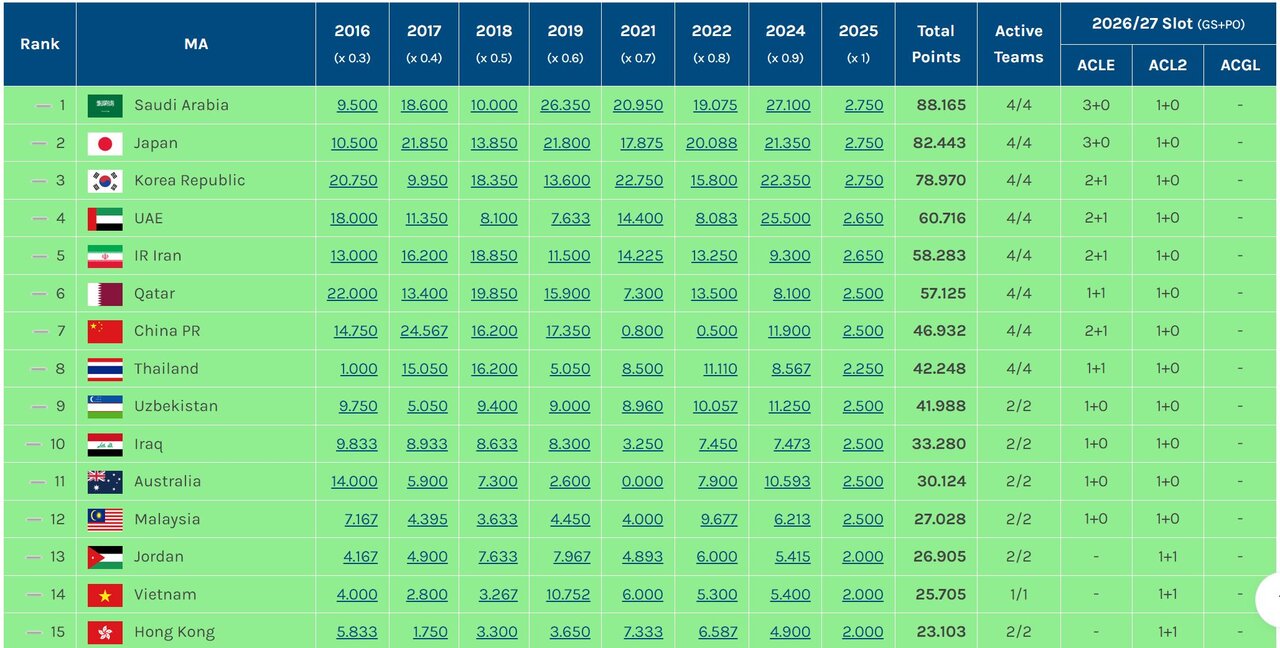Click the Vietnam flag icon
Viewport: 1280px width, 648px height.
pyautogui.click(x=105, y=595)
